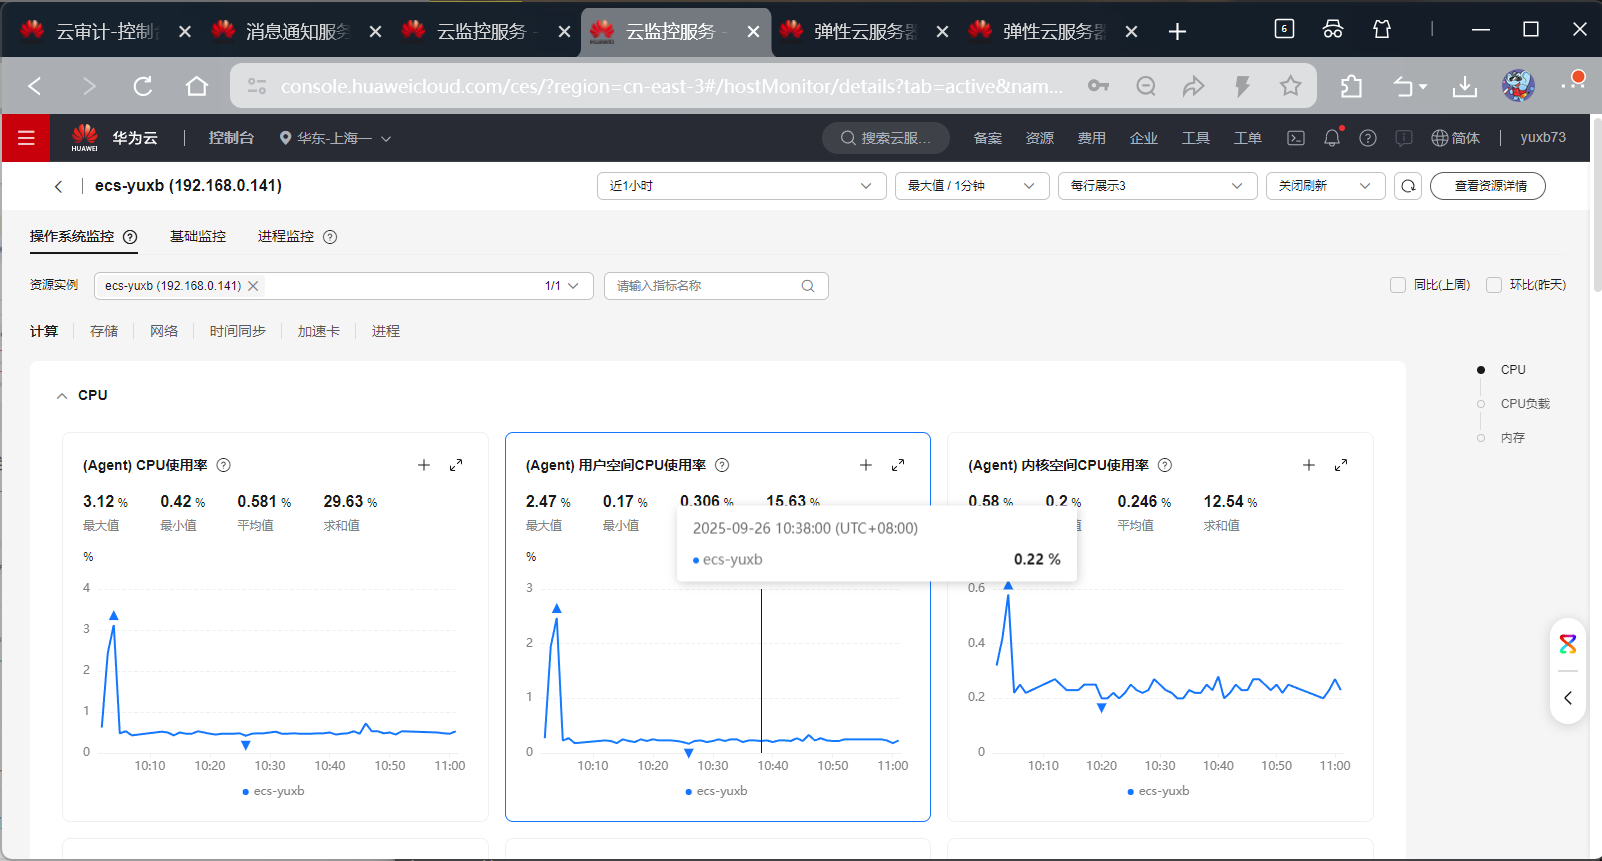Open 备案 in top navigation
This screenshot has height=861, width=1602.
(988, 138)
